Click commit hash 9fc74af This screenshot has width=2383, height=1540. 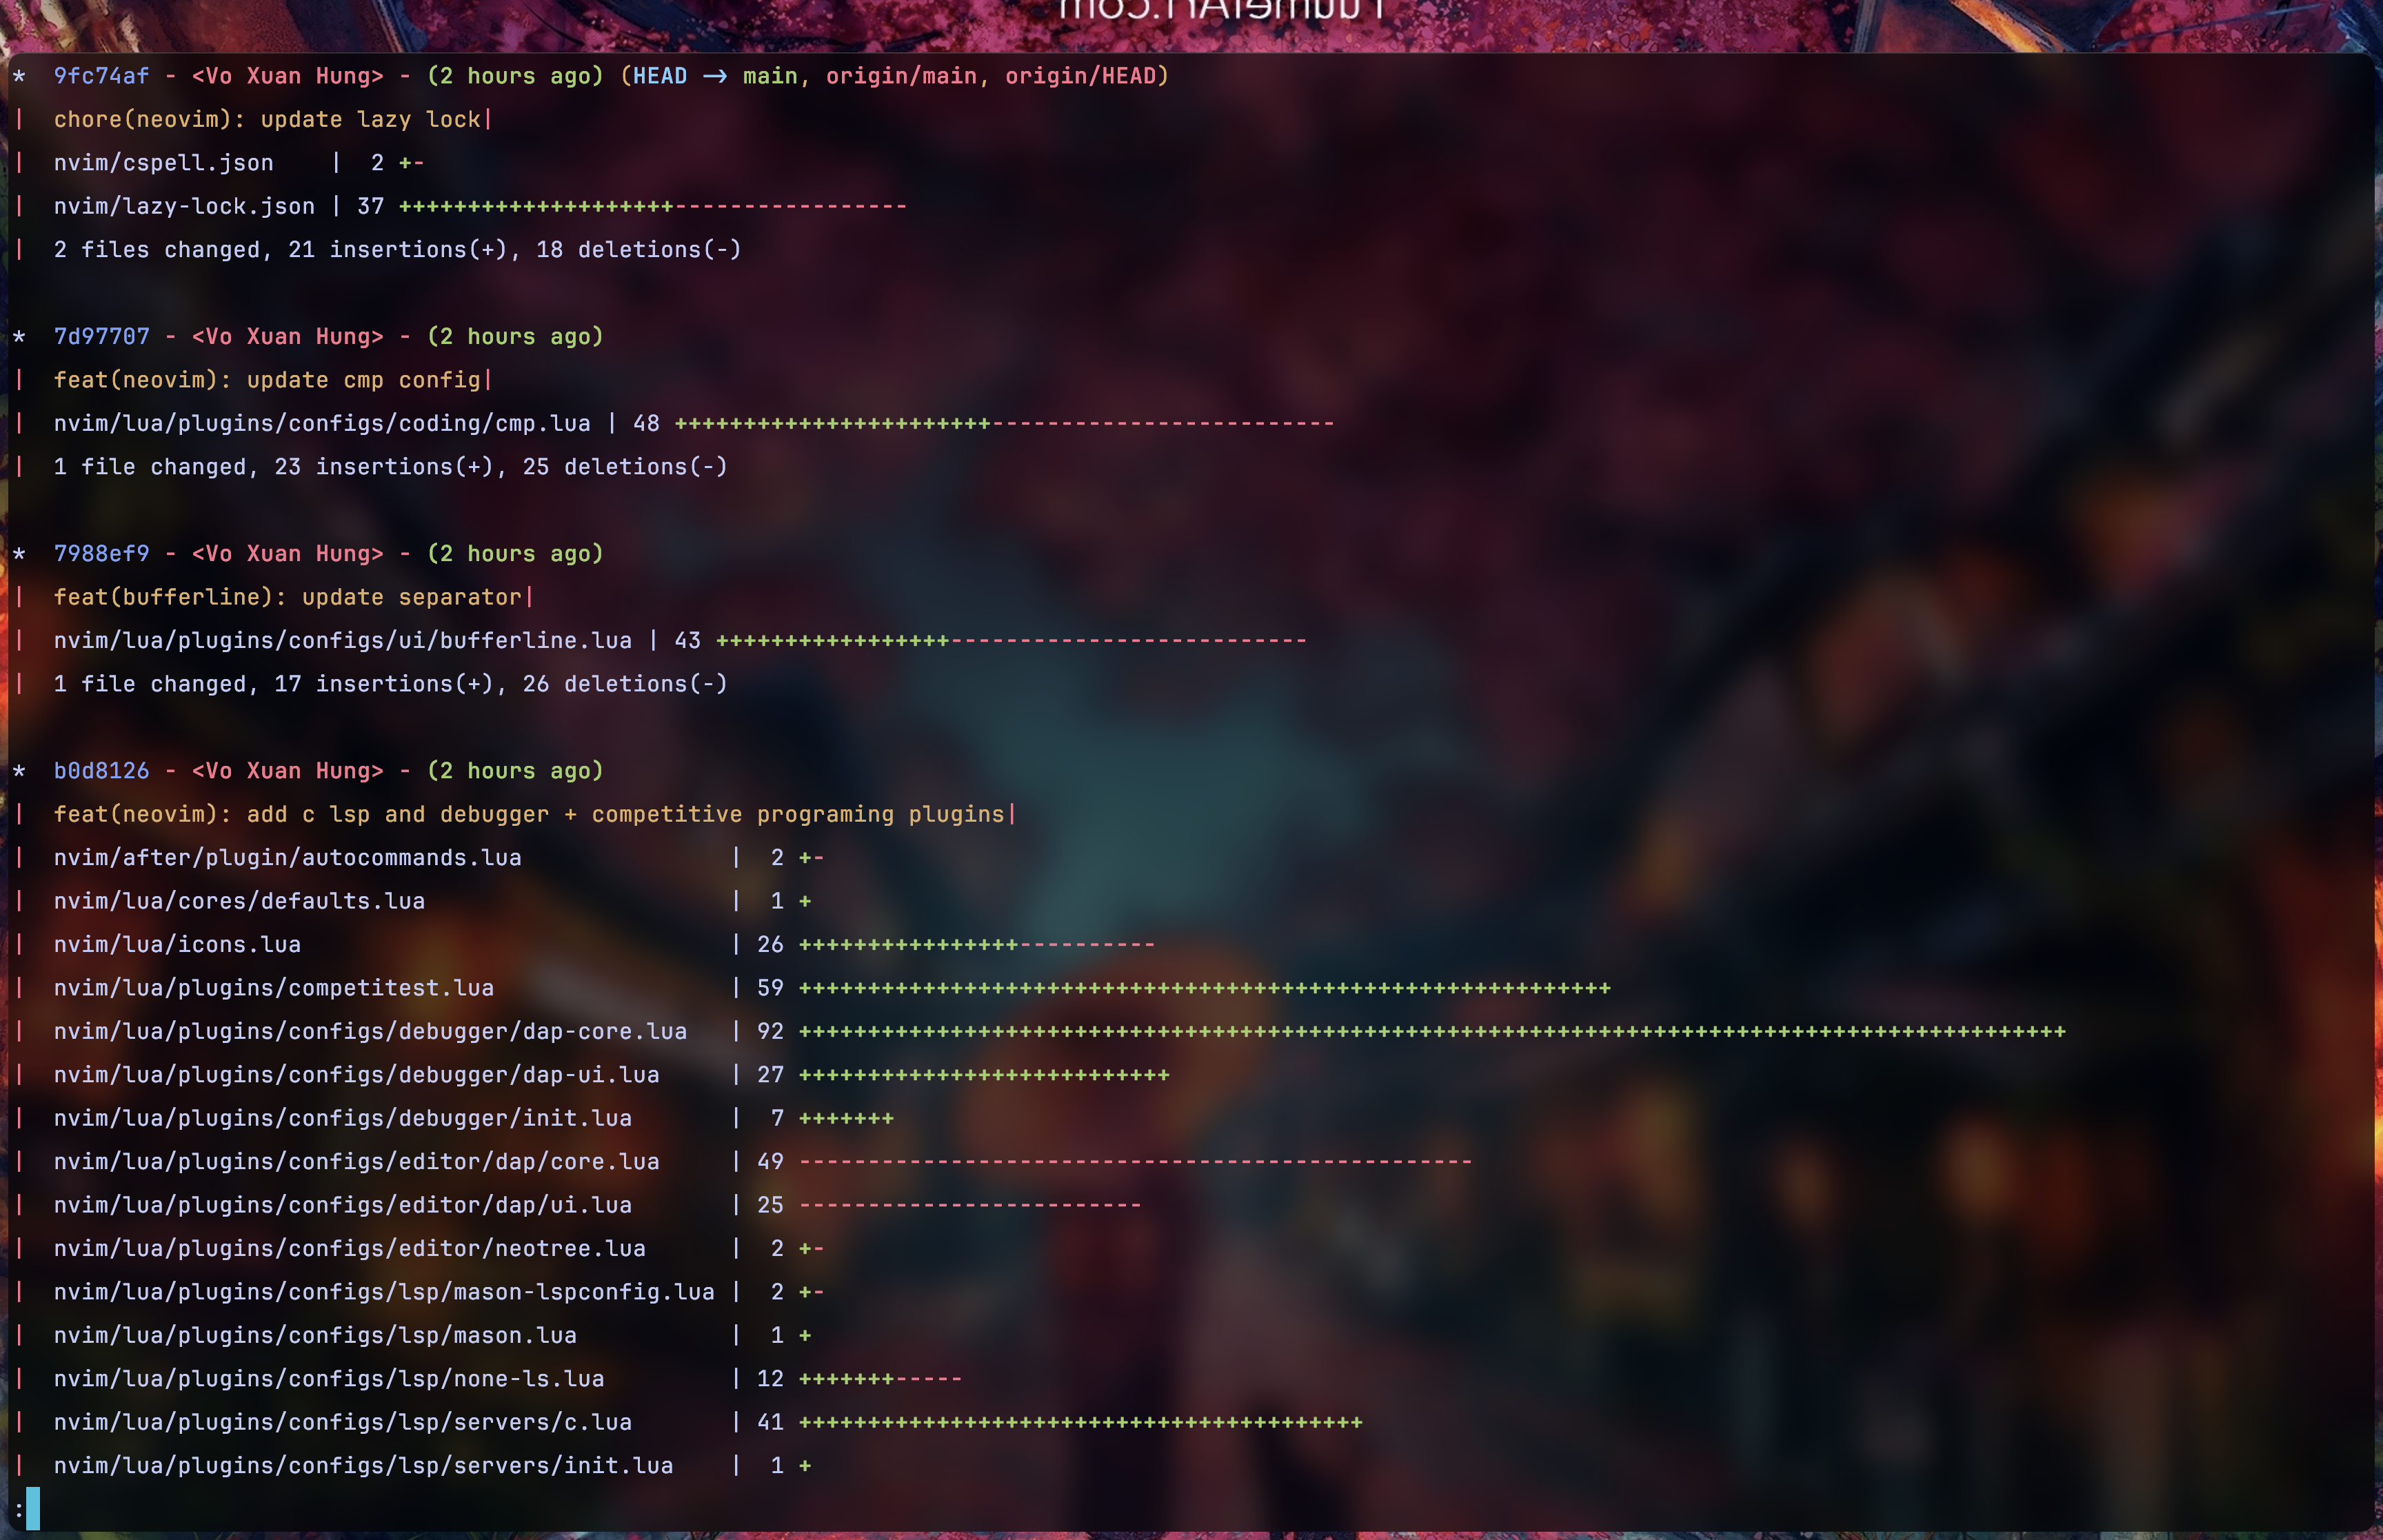[101, 76]
